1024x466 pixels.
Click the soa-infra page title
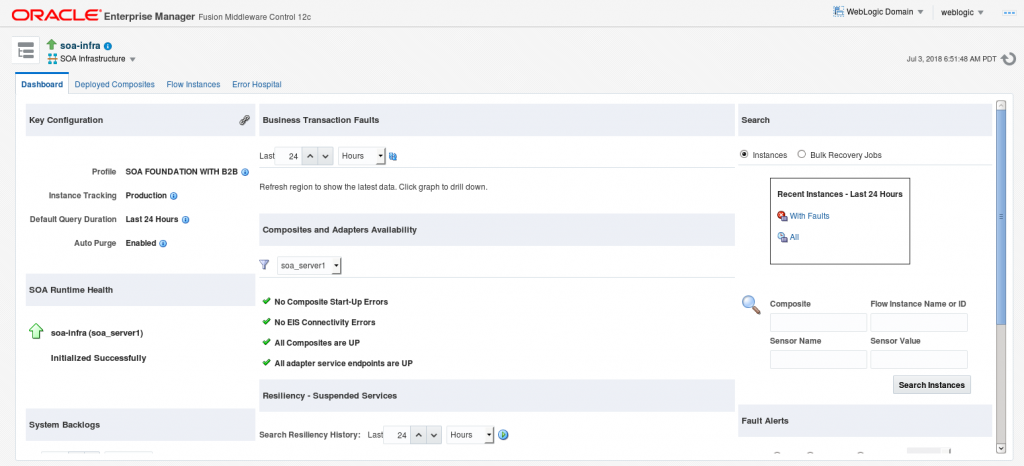[80, 46]
